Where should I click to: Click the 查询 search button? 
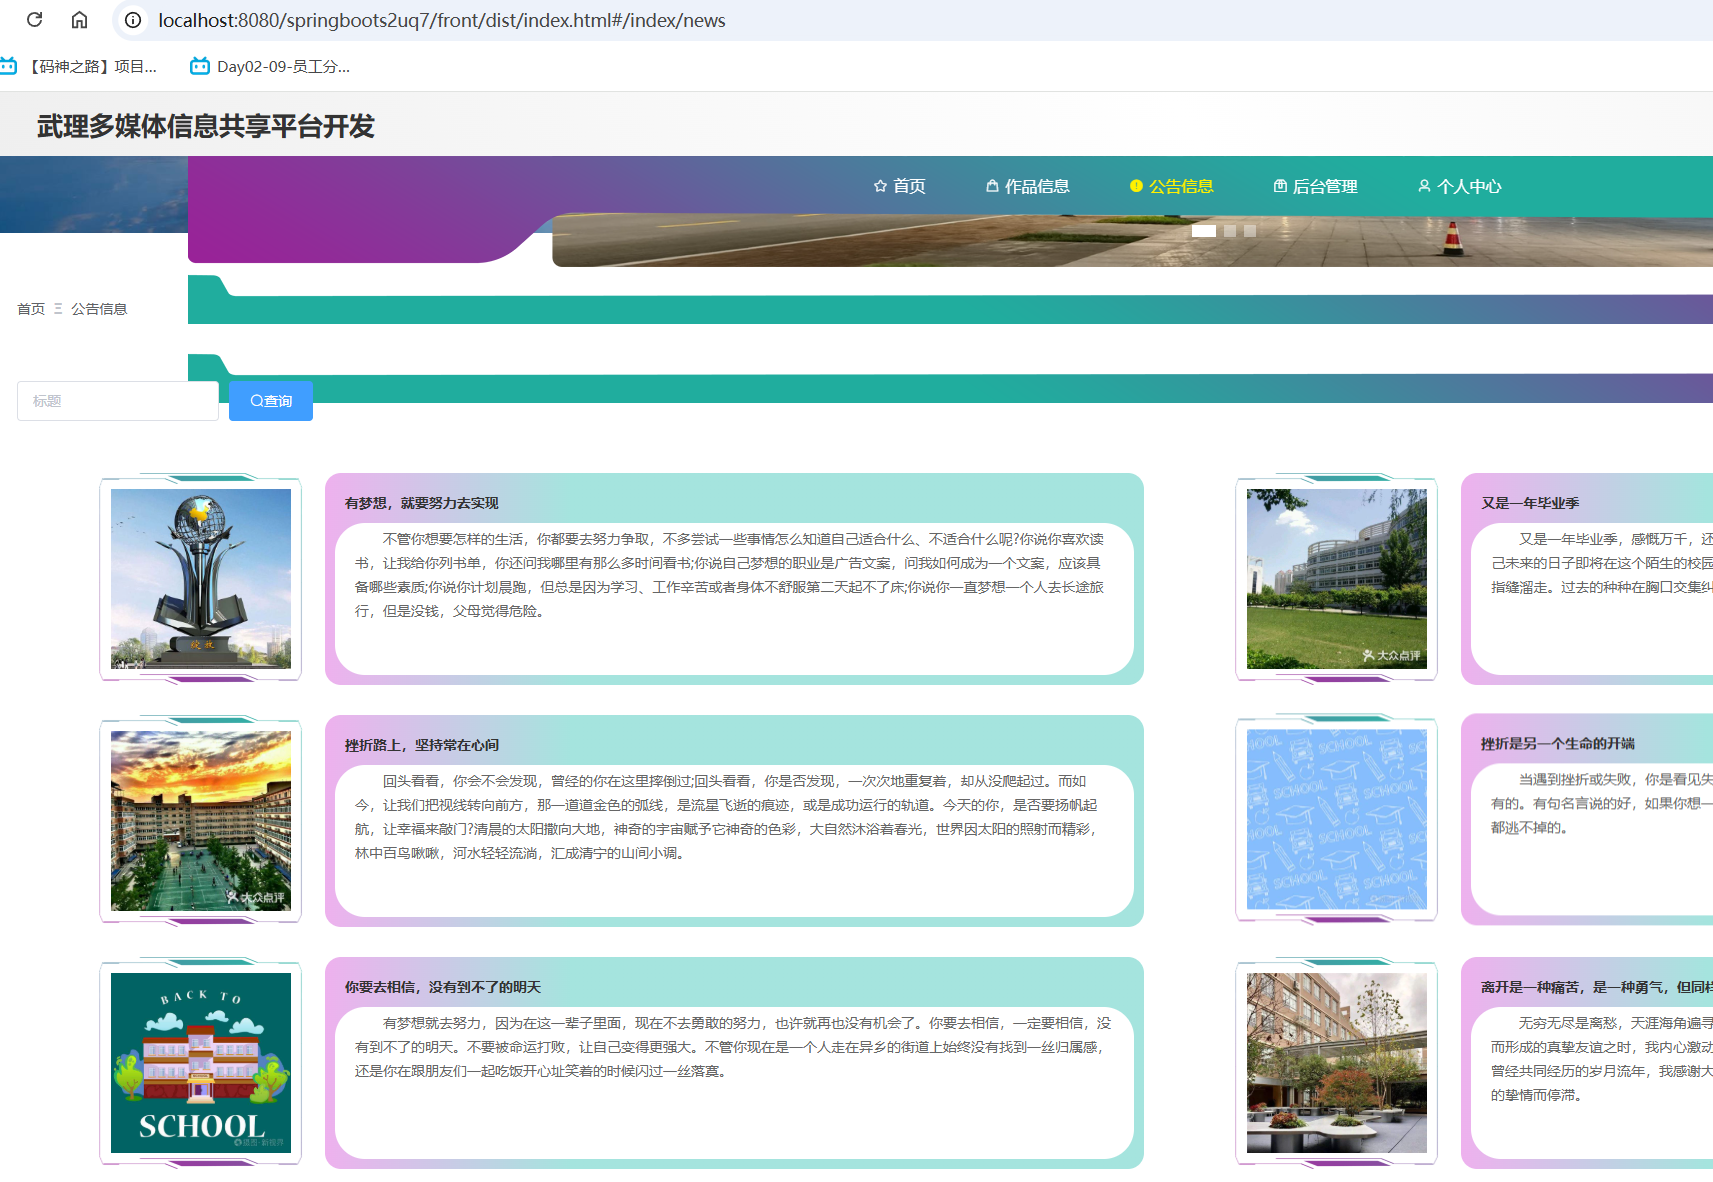pyautogui.click(x=271, y=401)
